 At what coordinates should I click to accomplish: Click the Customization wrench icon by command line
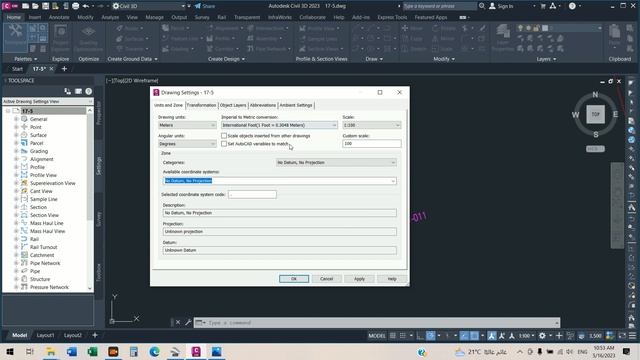(188, 322)
